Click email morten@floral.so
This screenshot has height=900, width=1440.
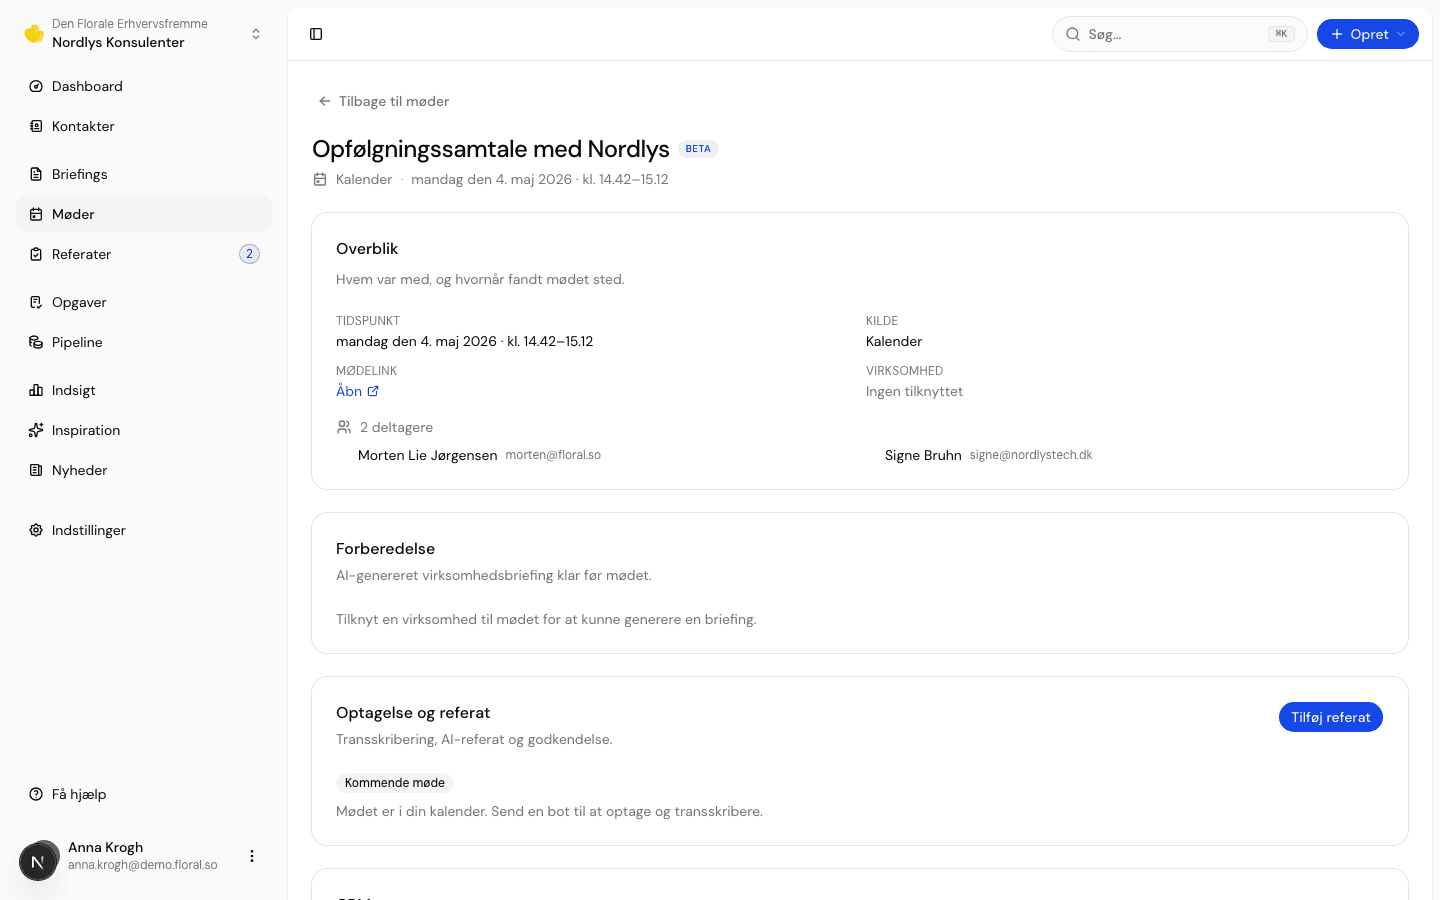tap(553, 455)
